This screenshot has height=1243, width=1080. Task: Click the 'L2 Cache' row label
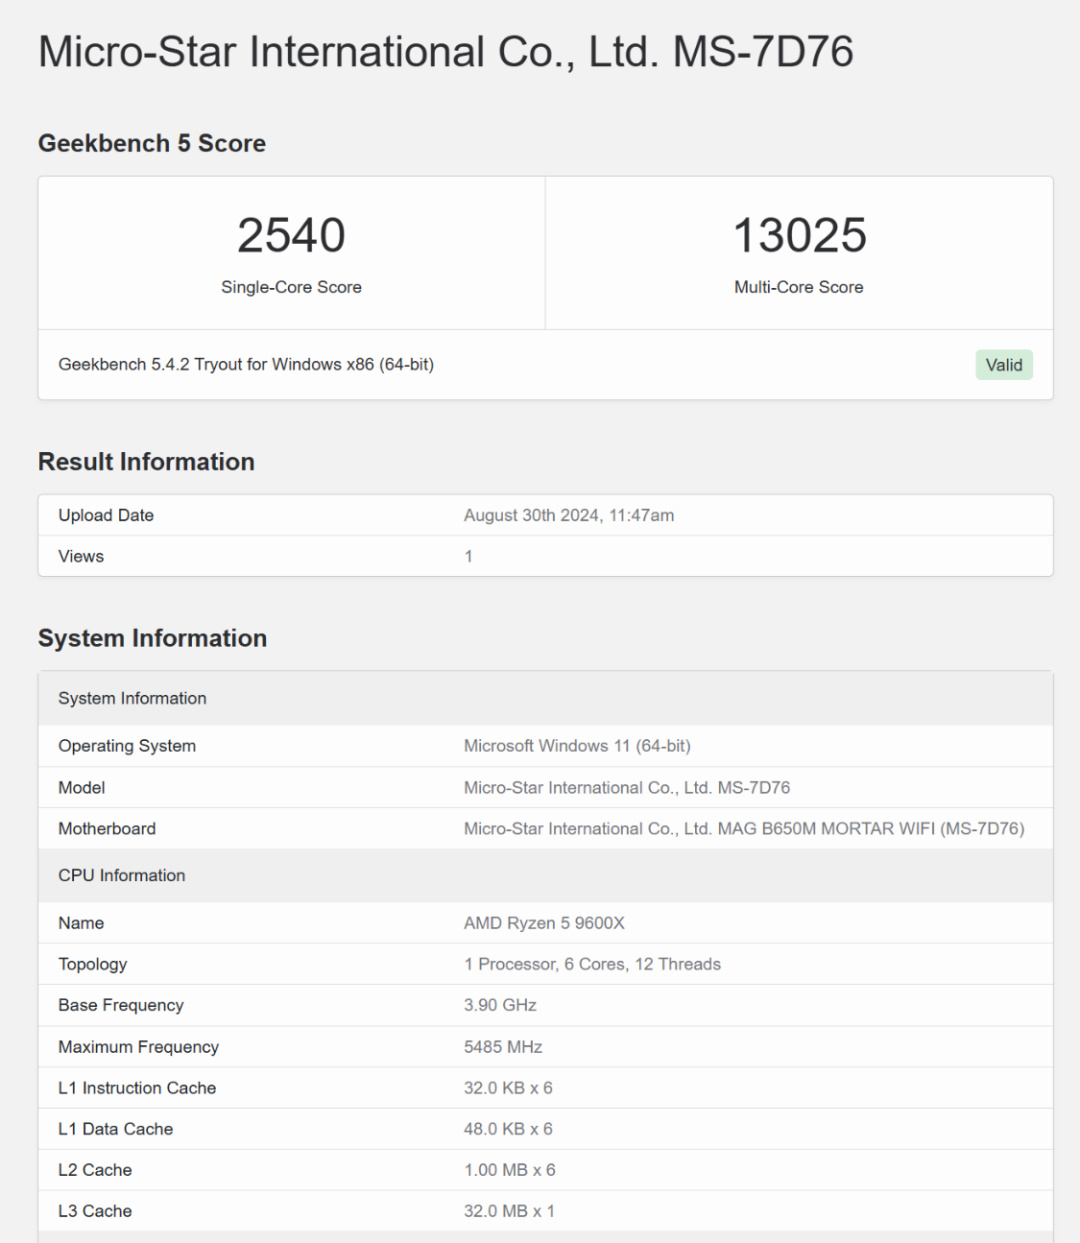(x=95, y=1170)
